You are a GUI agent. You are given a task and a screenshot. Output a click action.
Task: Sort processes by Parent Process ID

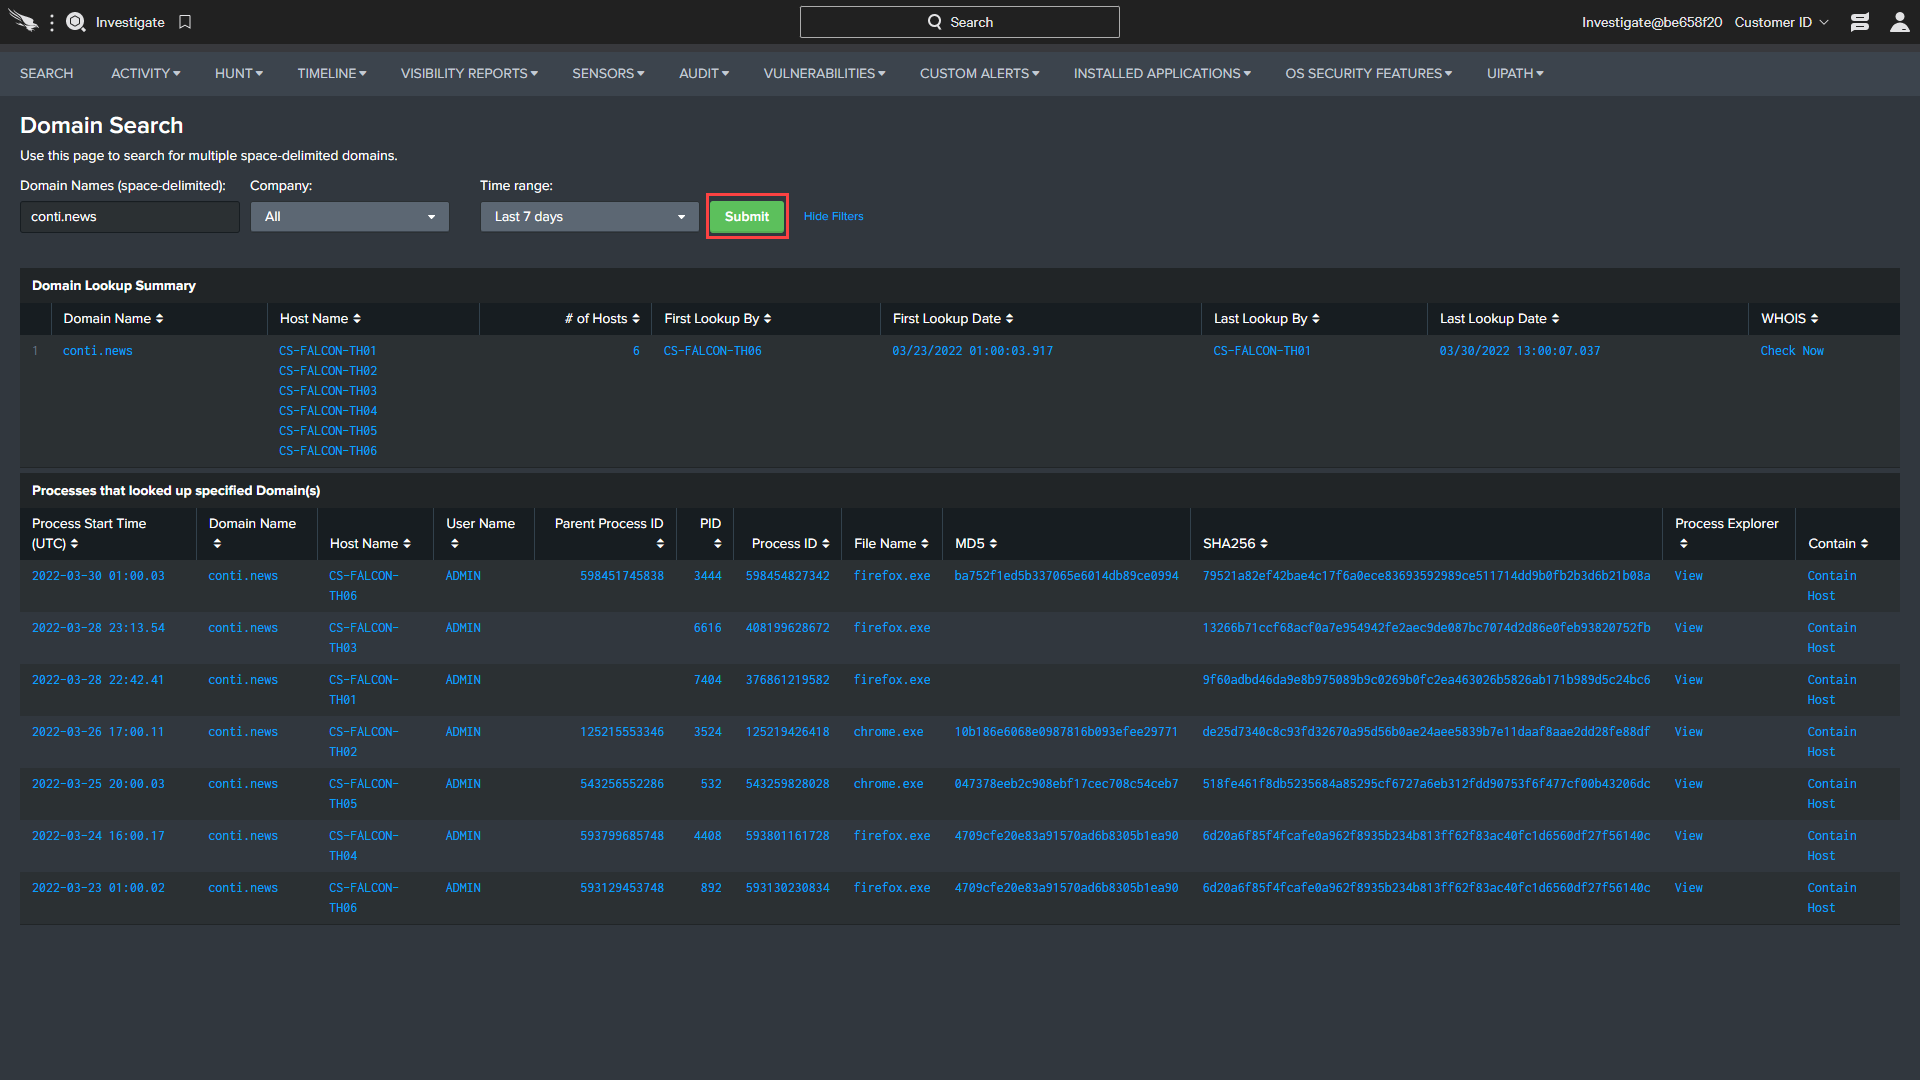(609, 533)
